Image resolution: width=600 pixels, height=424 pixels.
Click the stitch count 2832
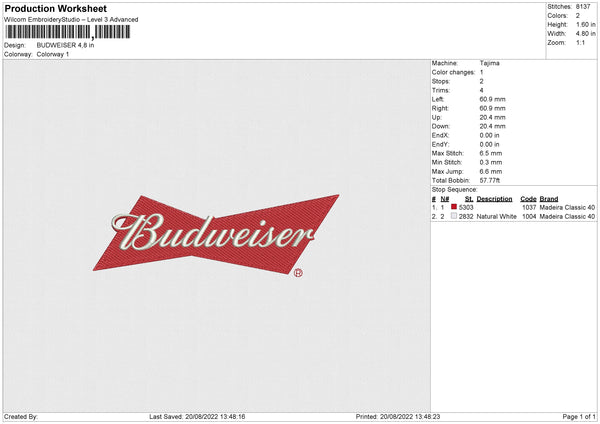[466, 217]
